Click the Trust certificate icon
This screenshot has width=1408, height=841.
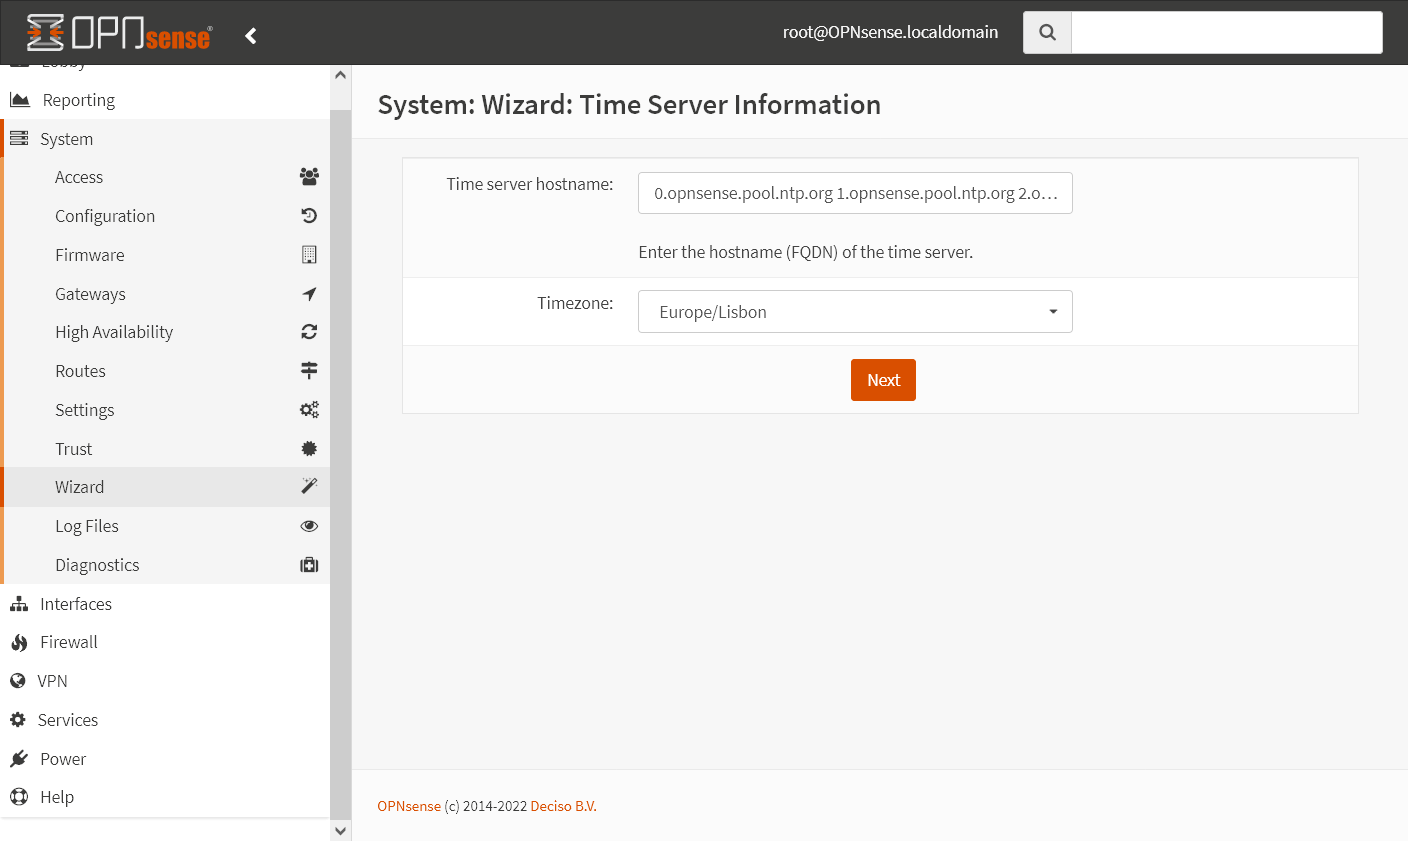coord(309,448)
